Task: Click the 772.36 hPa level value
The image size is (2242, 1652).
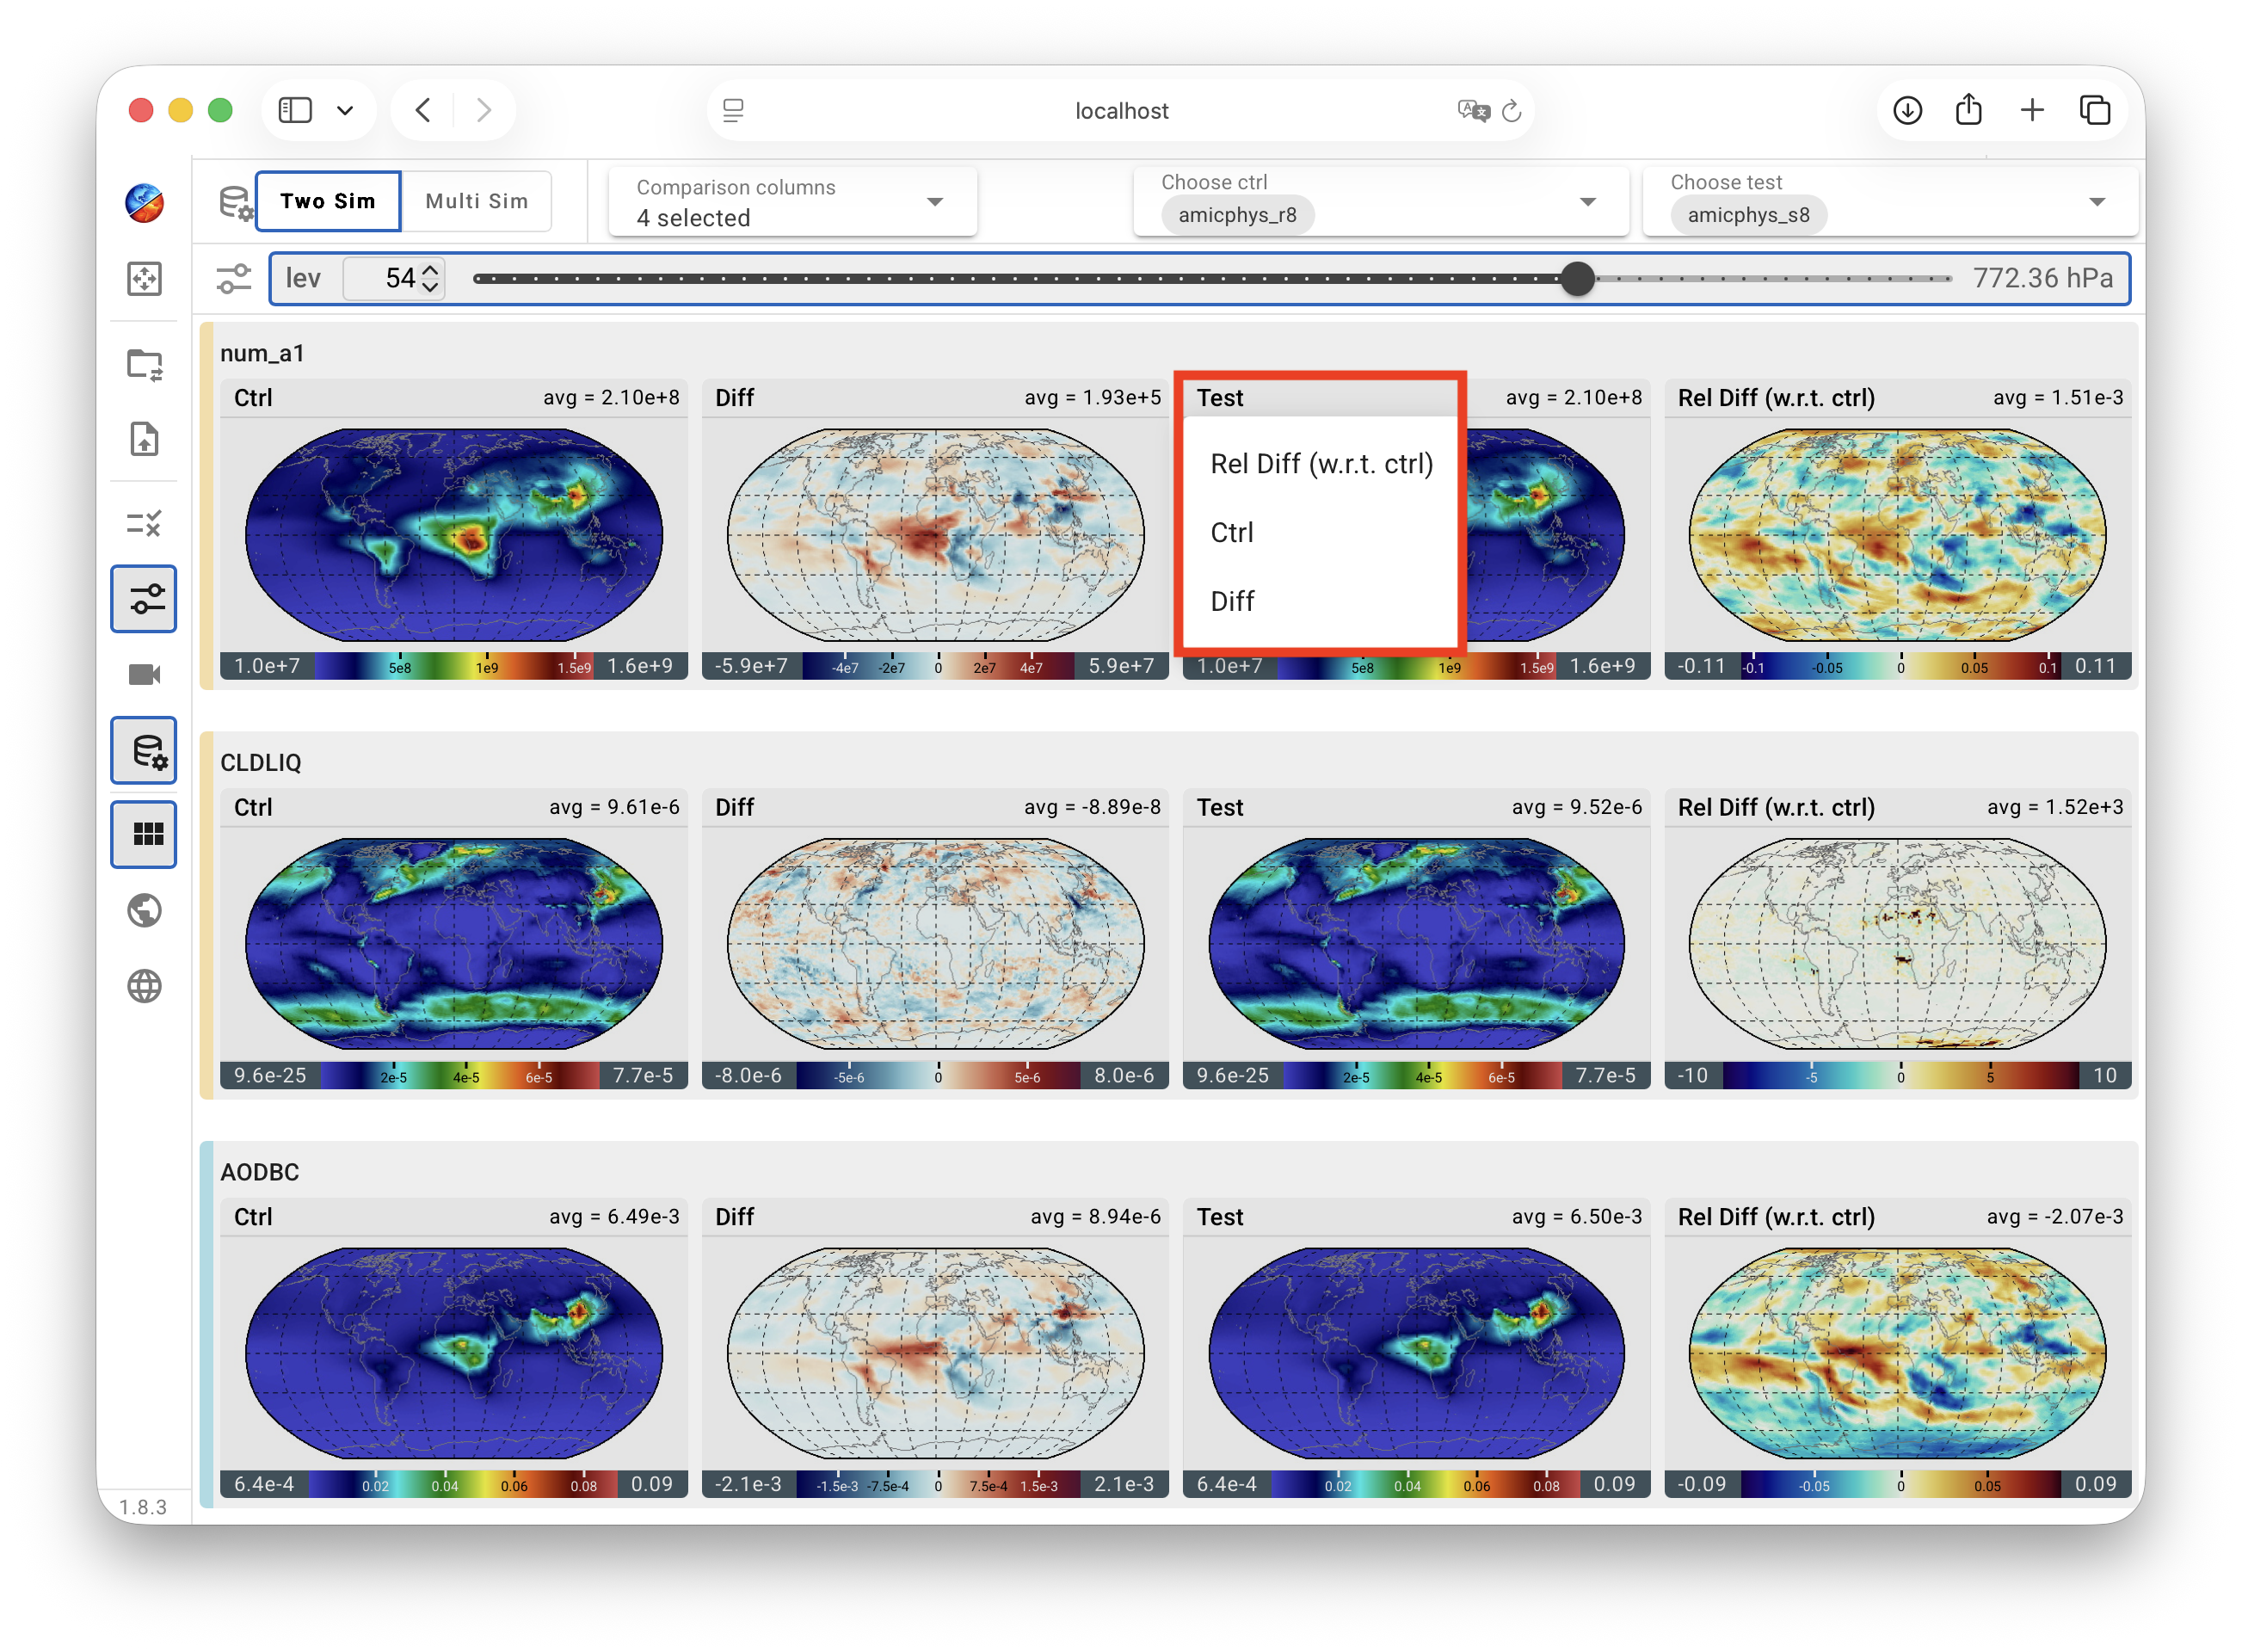Action: coord(2042,278)
